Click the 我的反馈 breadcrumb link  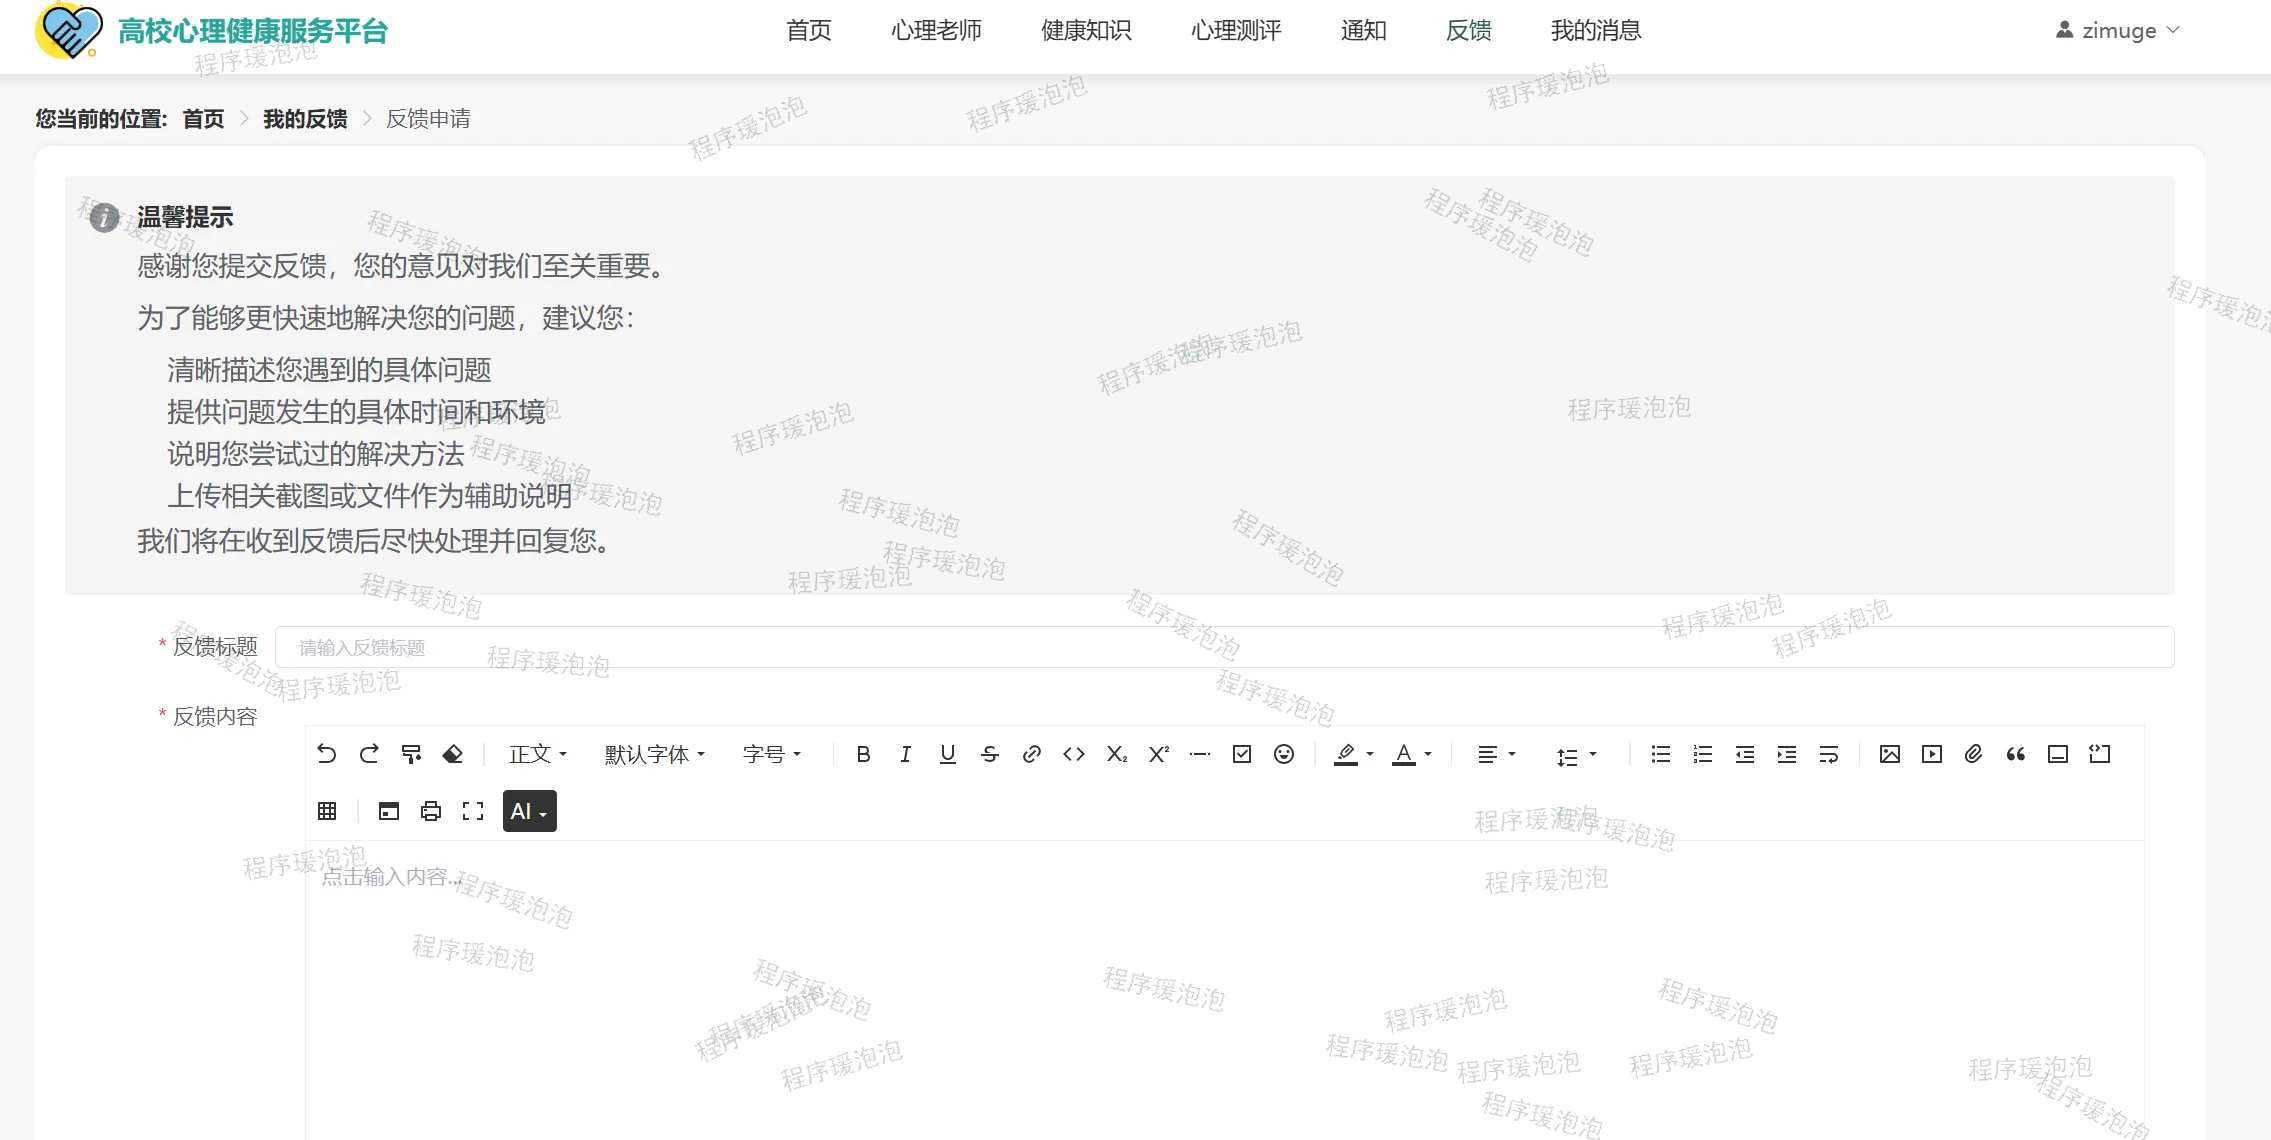click(x=305, y=119)
